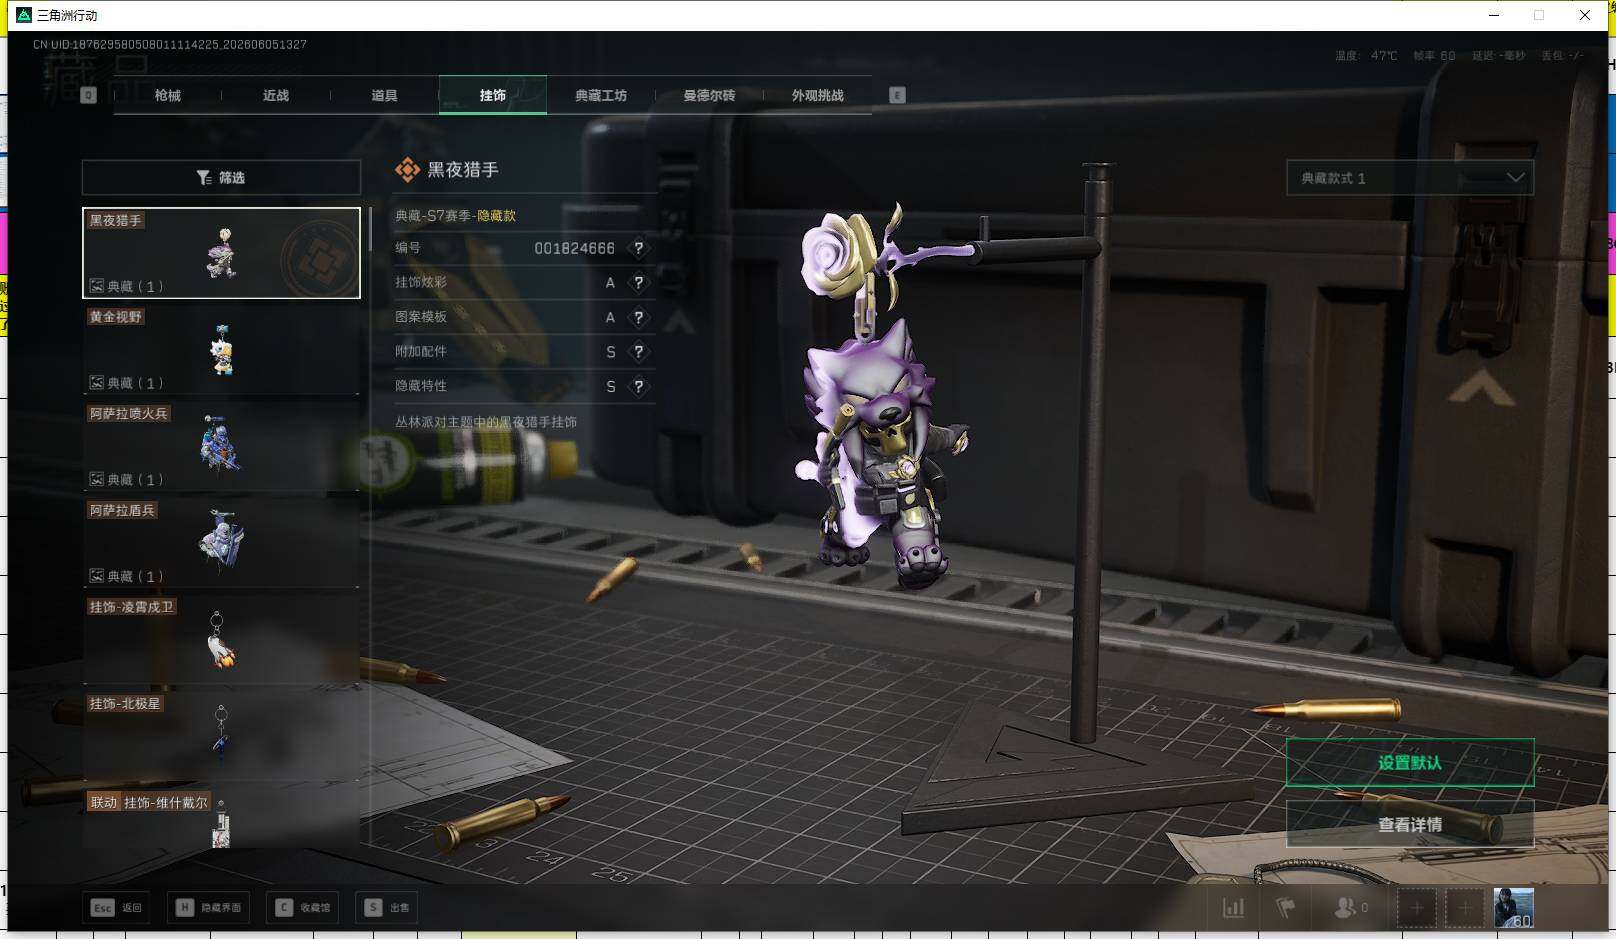Open the 附加配件 help question mark
Image resolution: width=1616 pixels, height=939 pixels.
(639, 352)
